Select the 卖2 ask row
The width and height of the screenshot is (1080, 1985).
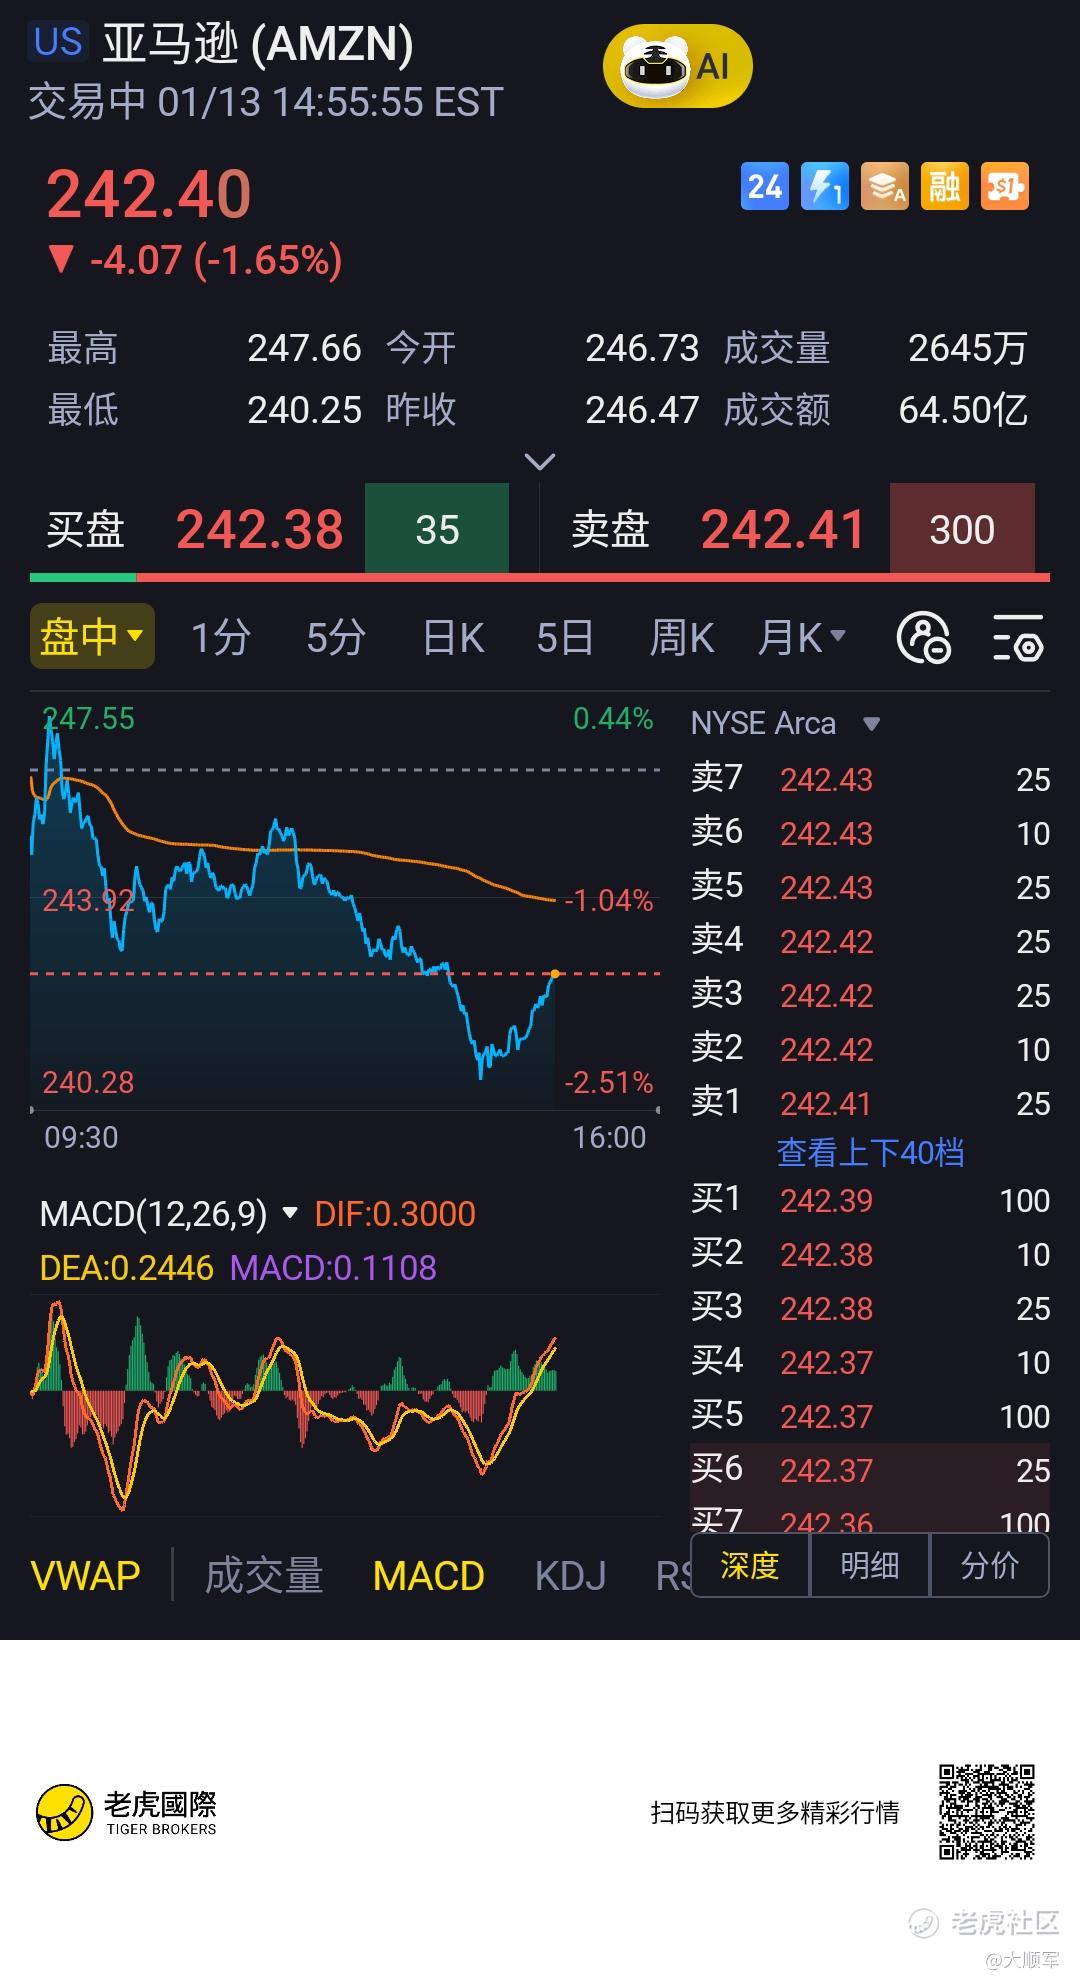pos(870,1049)
